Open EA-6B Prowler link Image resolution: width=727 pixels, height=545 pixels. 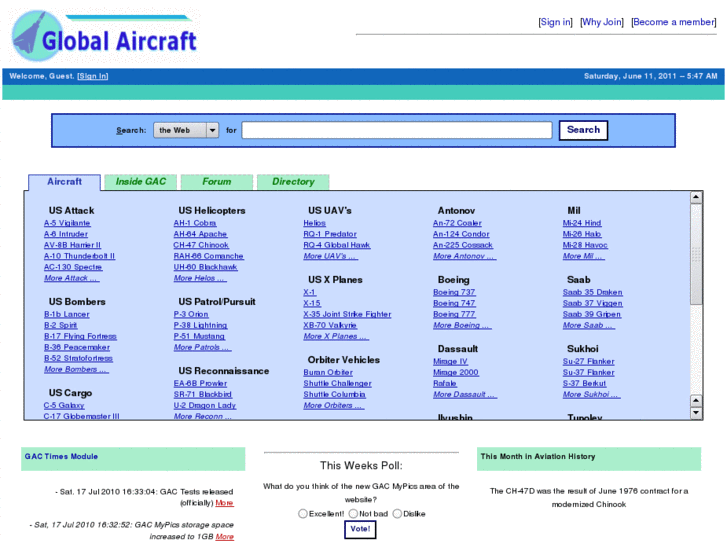coord(200,384)
